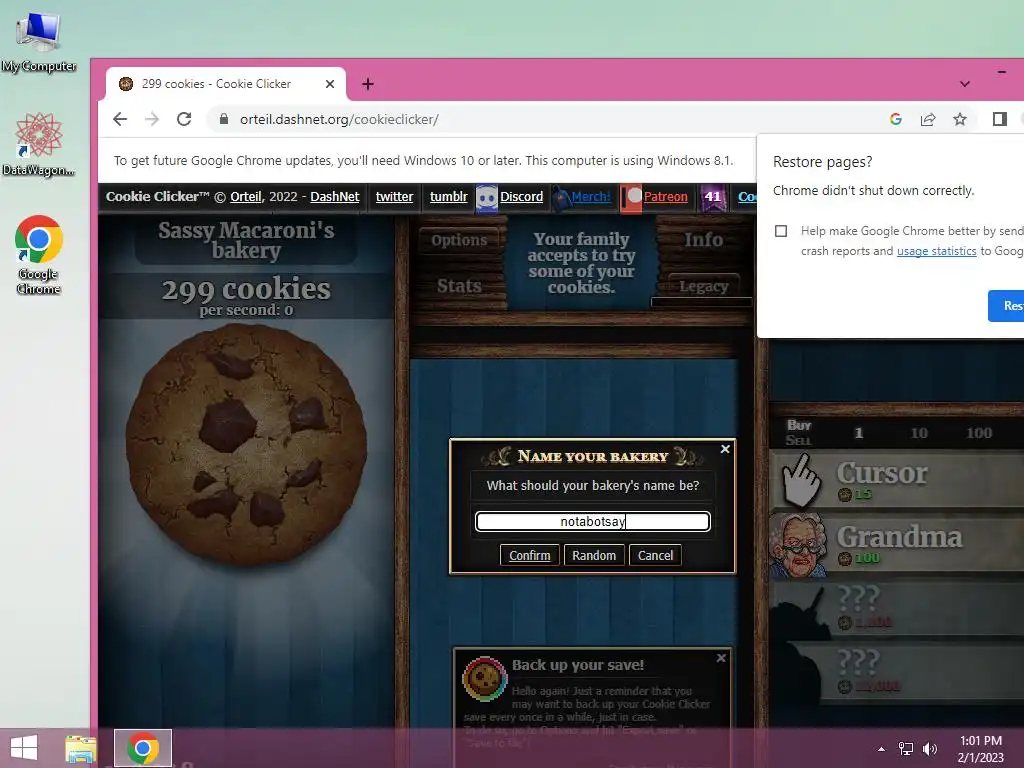
Task: Open the Stats menu
Action: pyautogui.click(x=459, y=285)
